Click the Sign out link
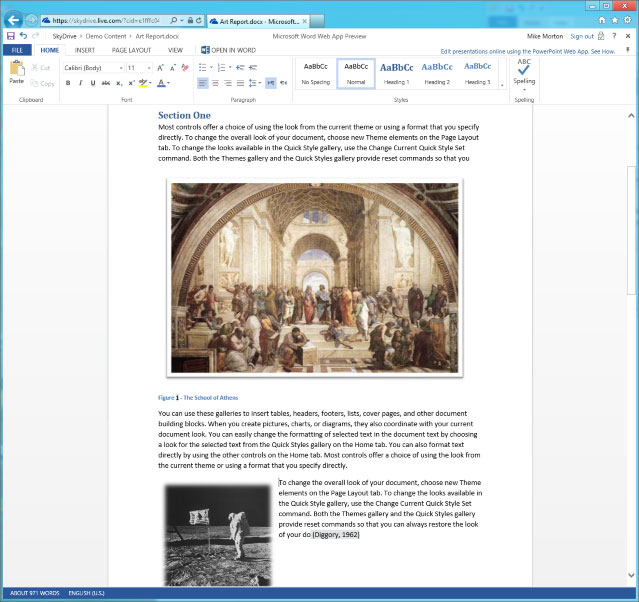The width and height of the screenshot is (639, 602). (582, 36)
